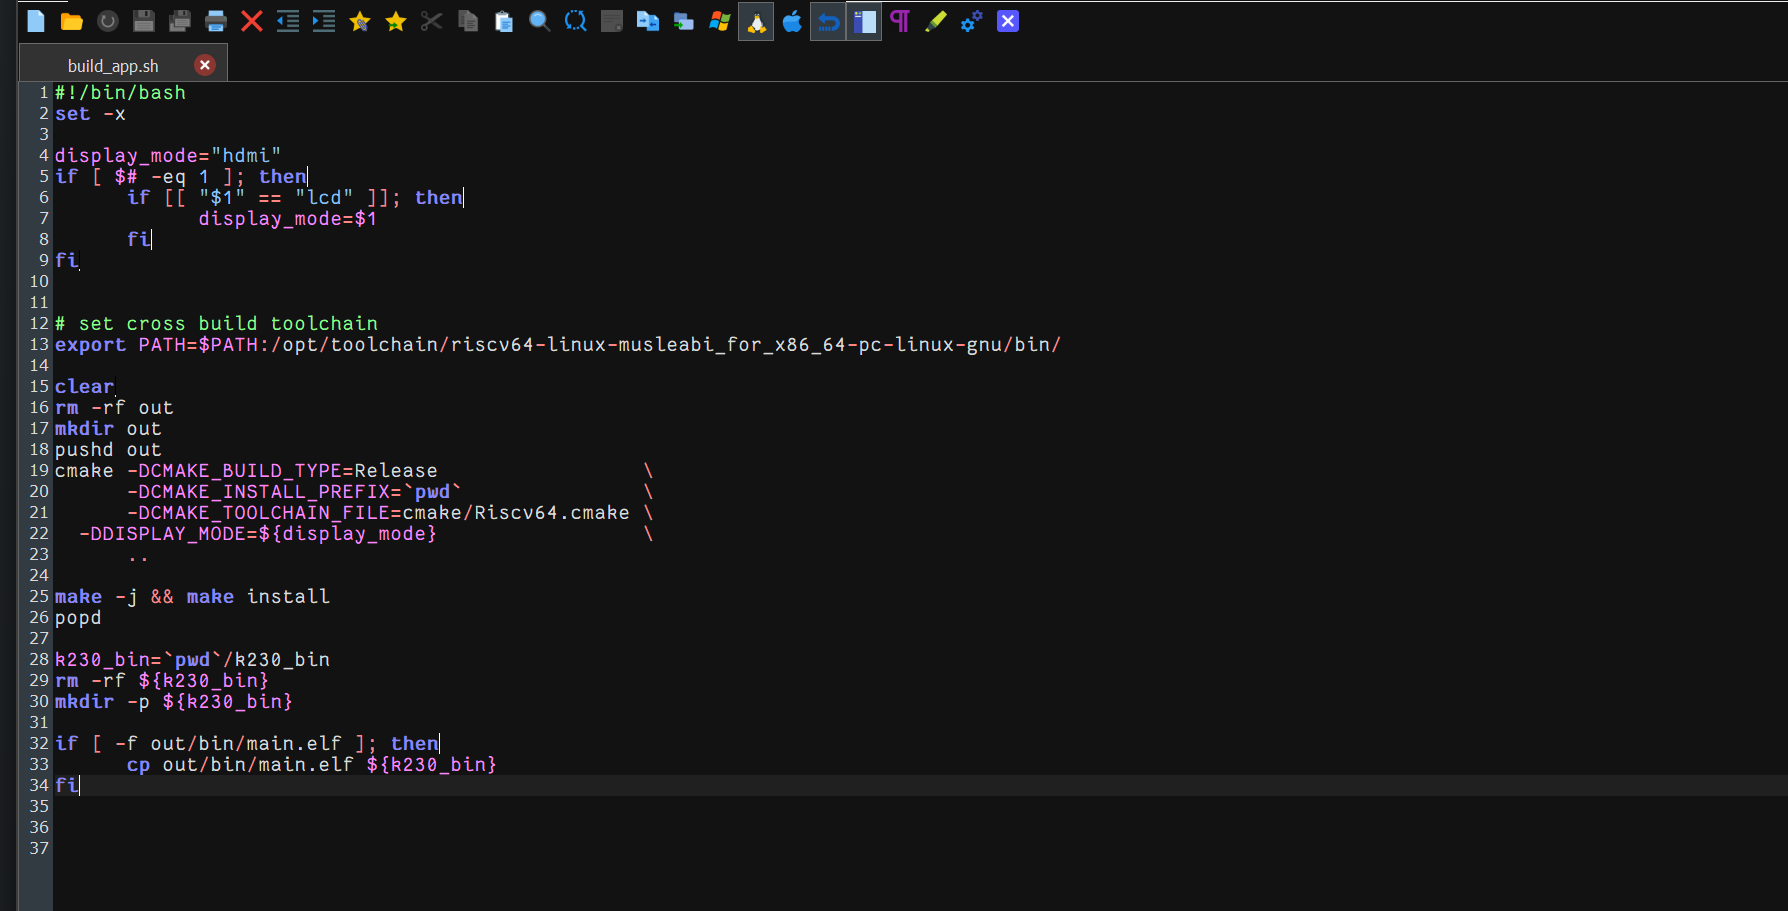This screenshot has width=1788, height=911.
Task: Close the build_app.sh tab with red X
Action: [205, 65]
